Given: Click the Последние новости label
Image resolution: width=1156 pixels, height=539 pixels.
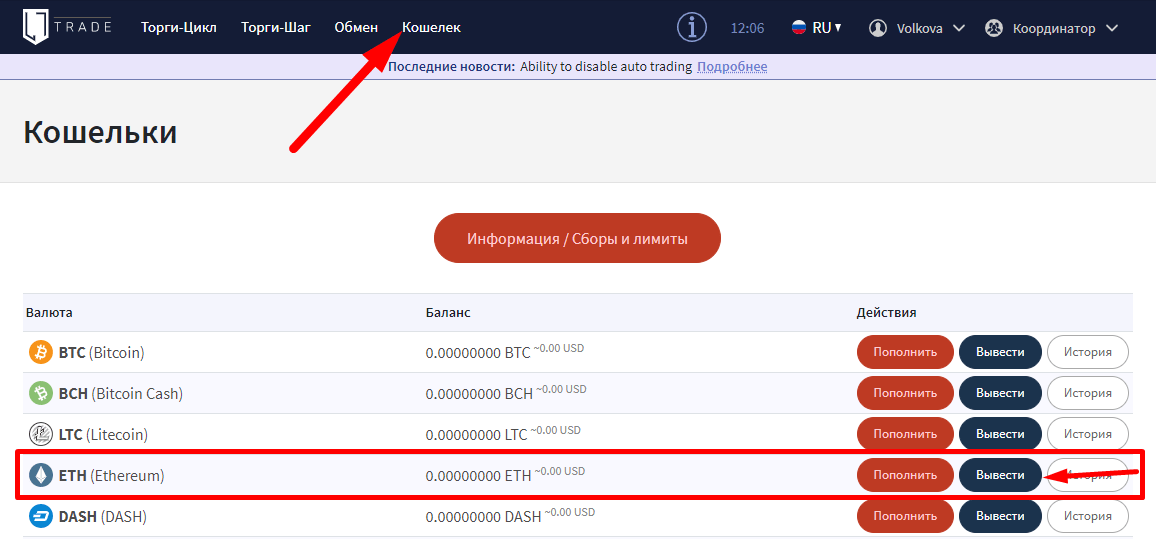Looking at the screenshot, I should point(451,67).
